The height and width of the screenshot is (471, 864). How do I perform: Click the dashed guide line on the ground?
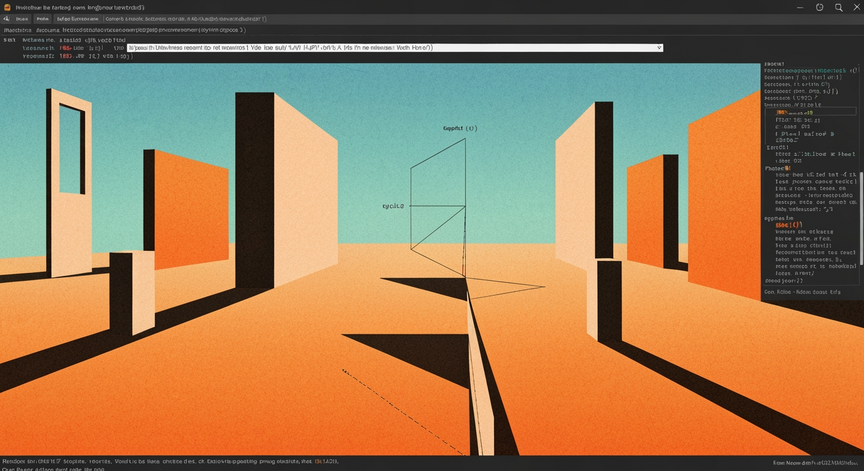(x=403, y=412)
